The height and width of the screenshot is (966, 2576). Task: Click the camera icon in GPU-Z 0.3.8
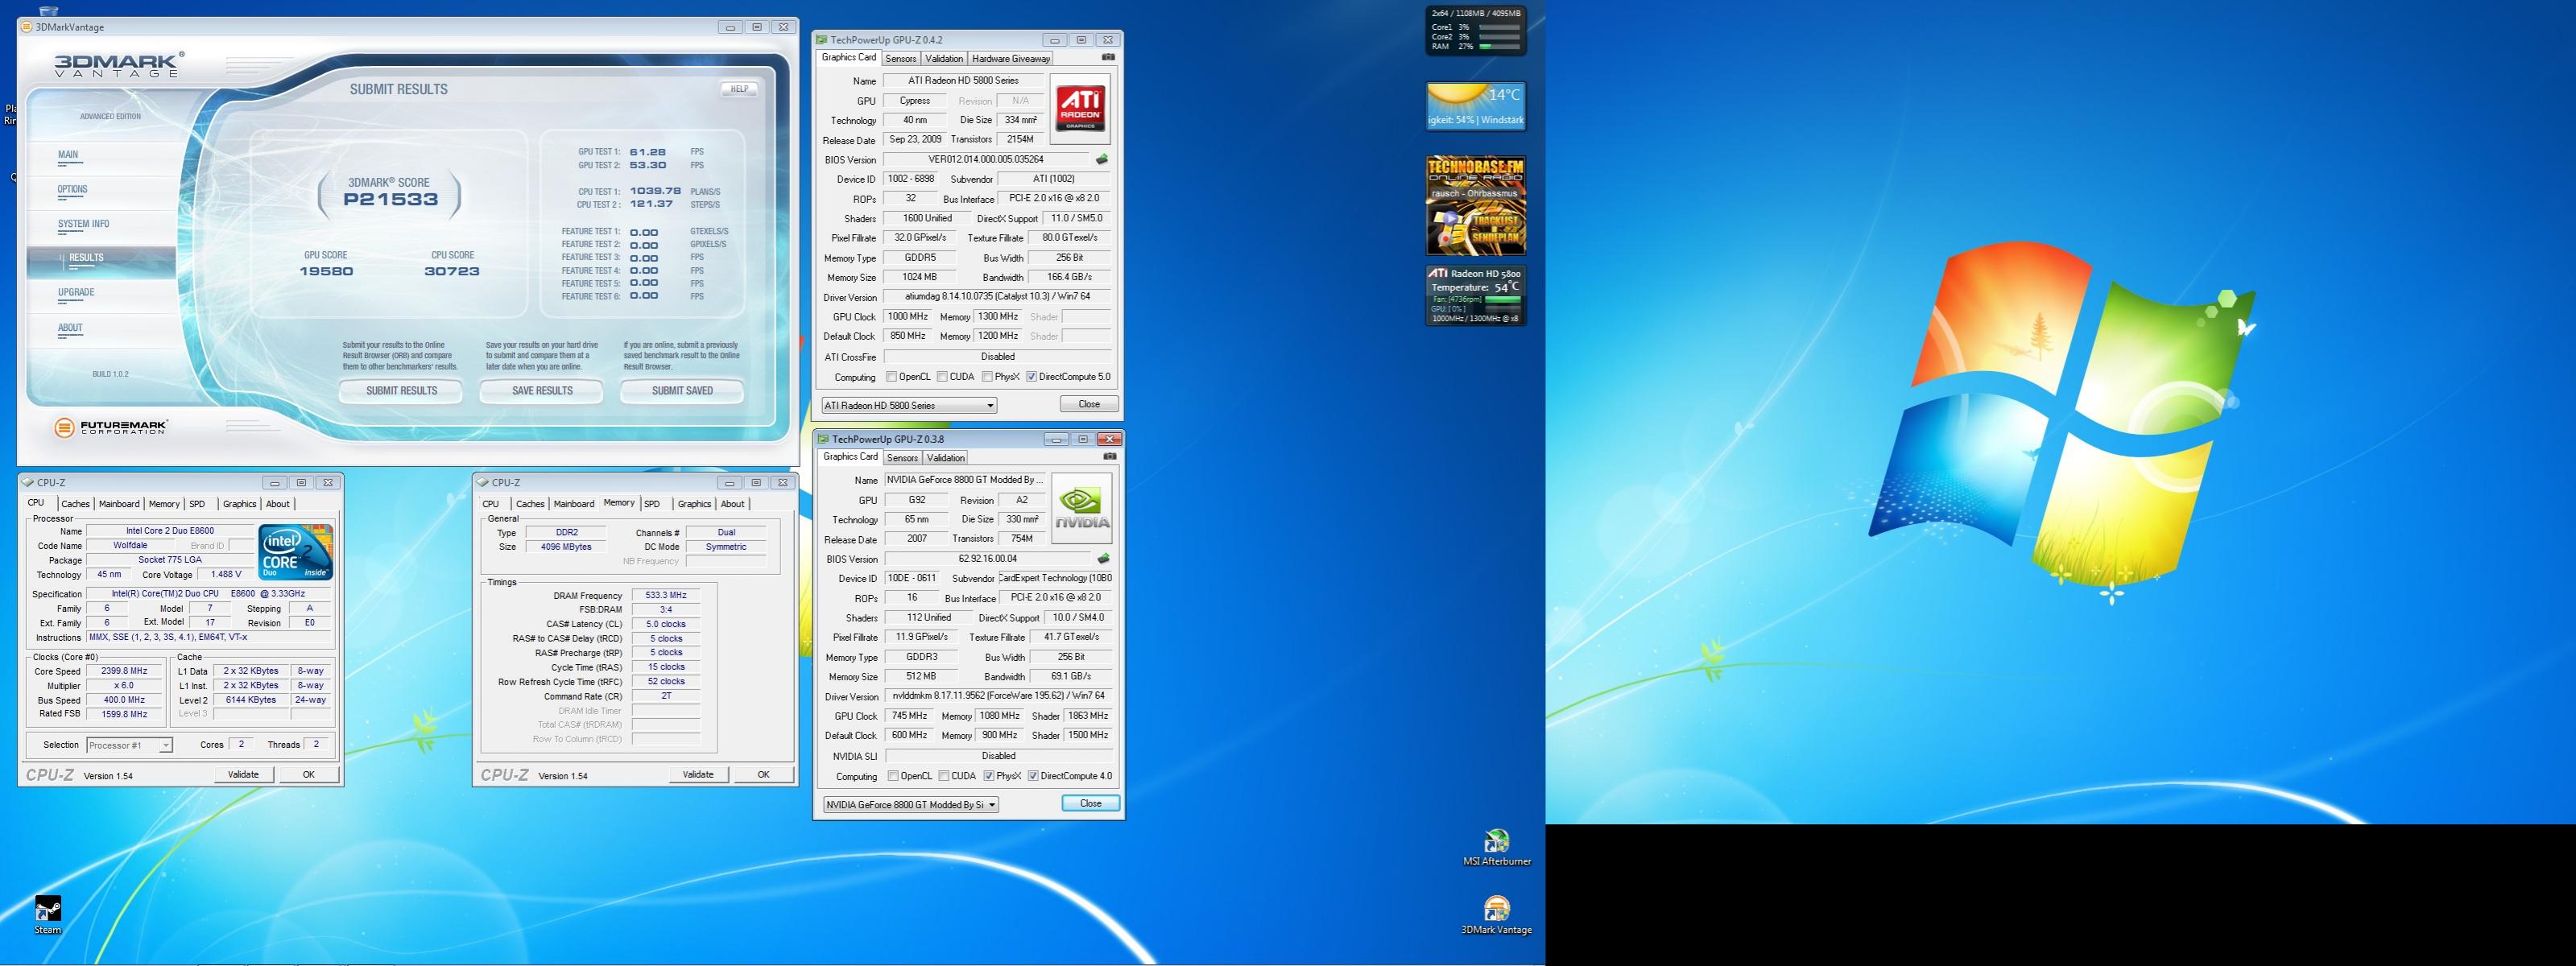click(x=1109, y=456)
